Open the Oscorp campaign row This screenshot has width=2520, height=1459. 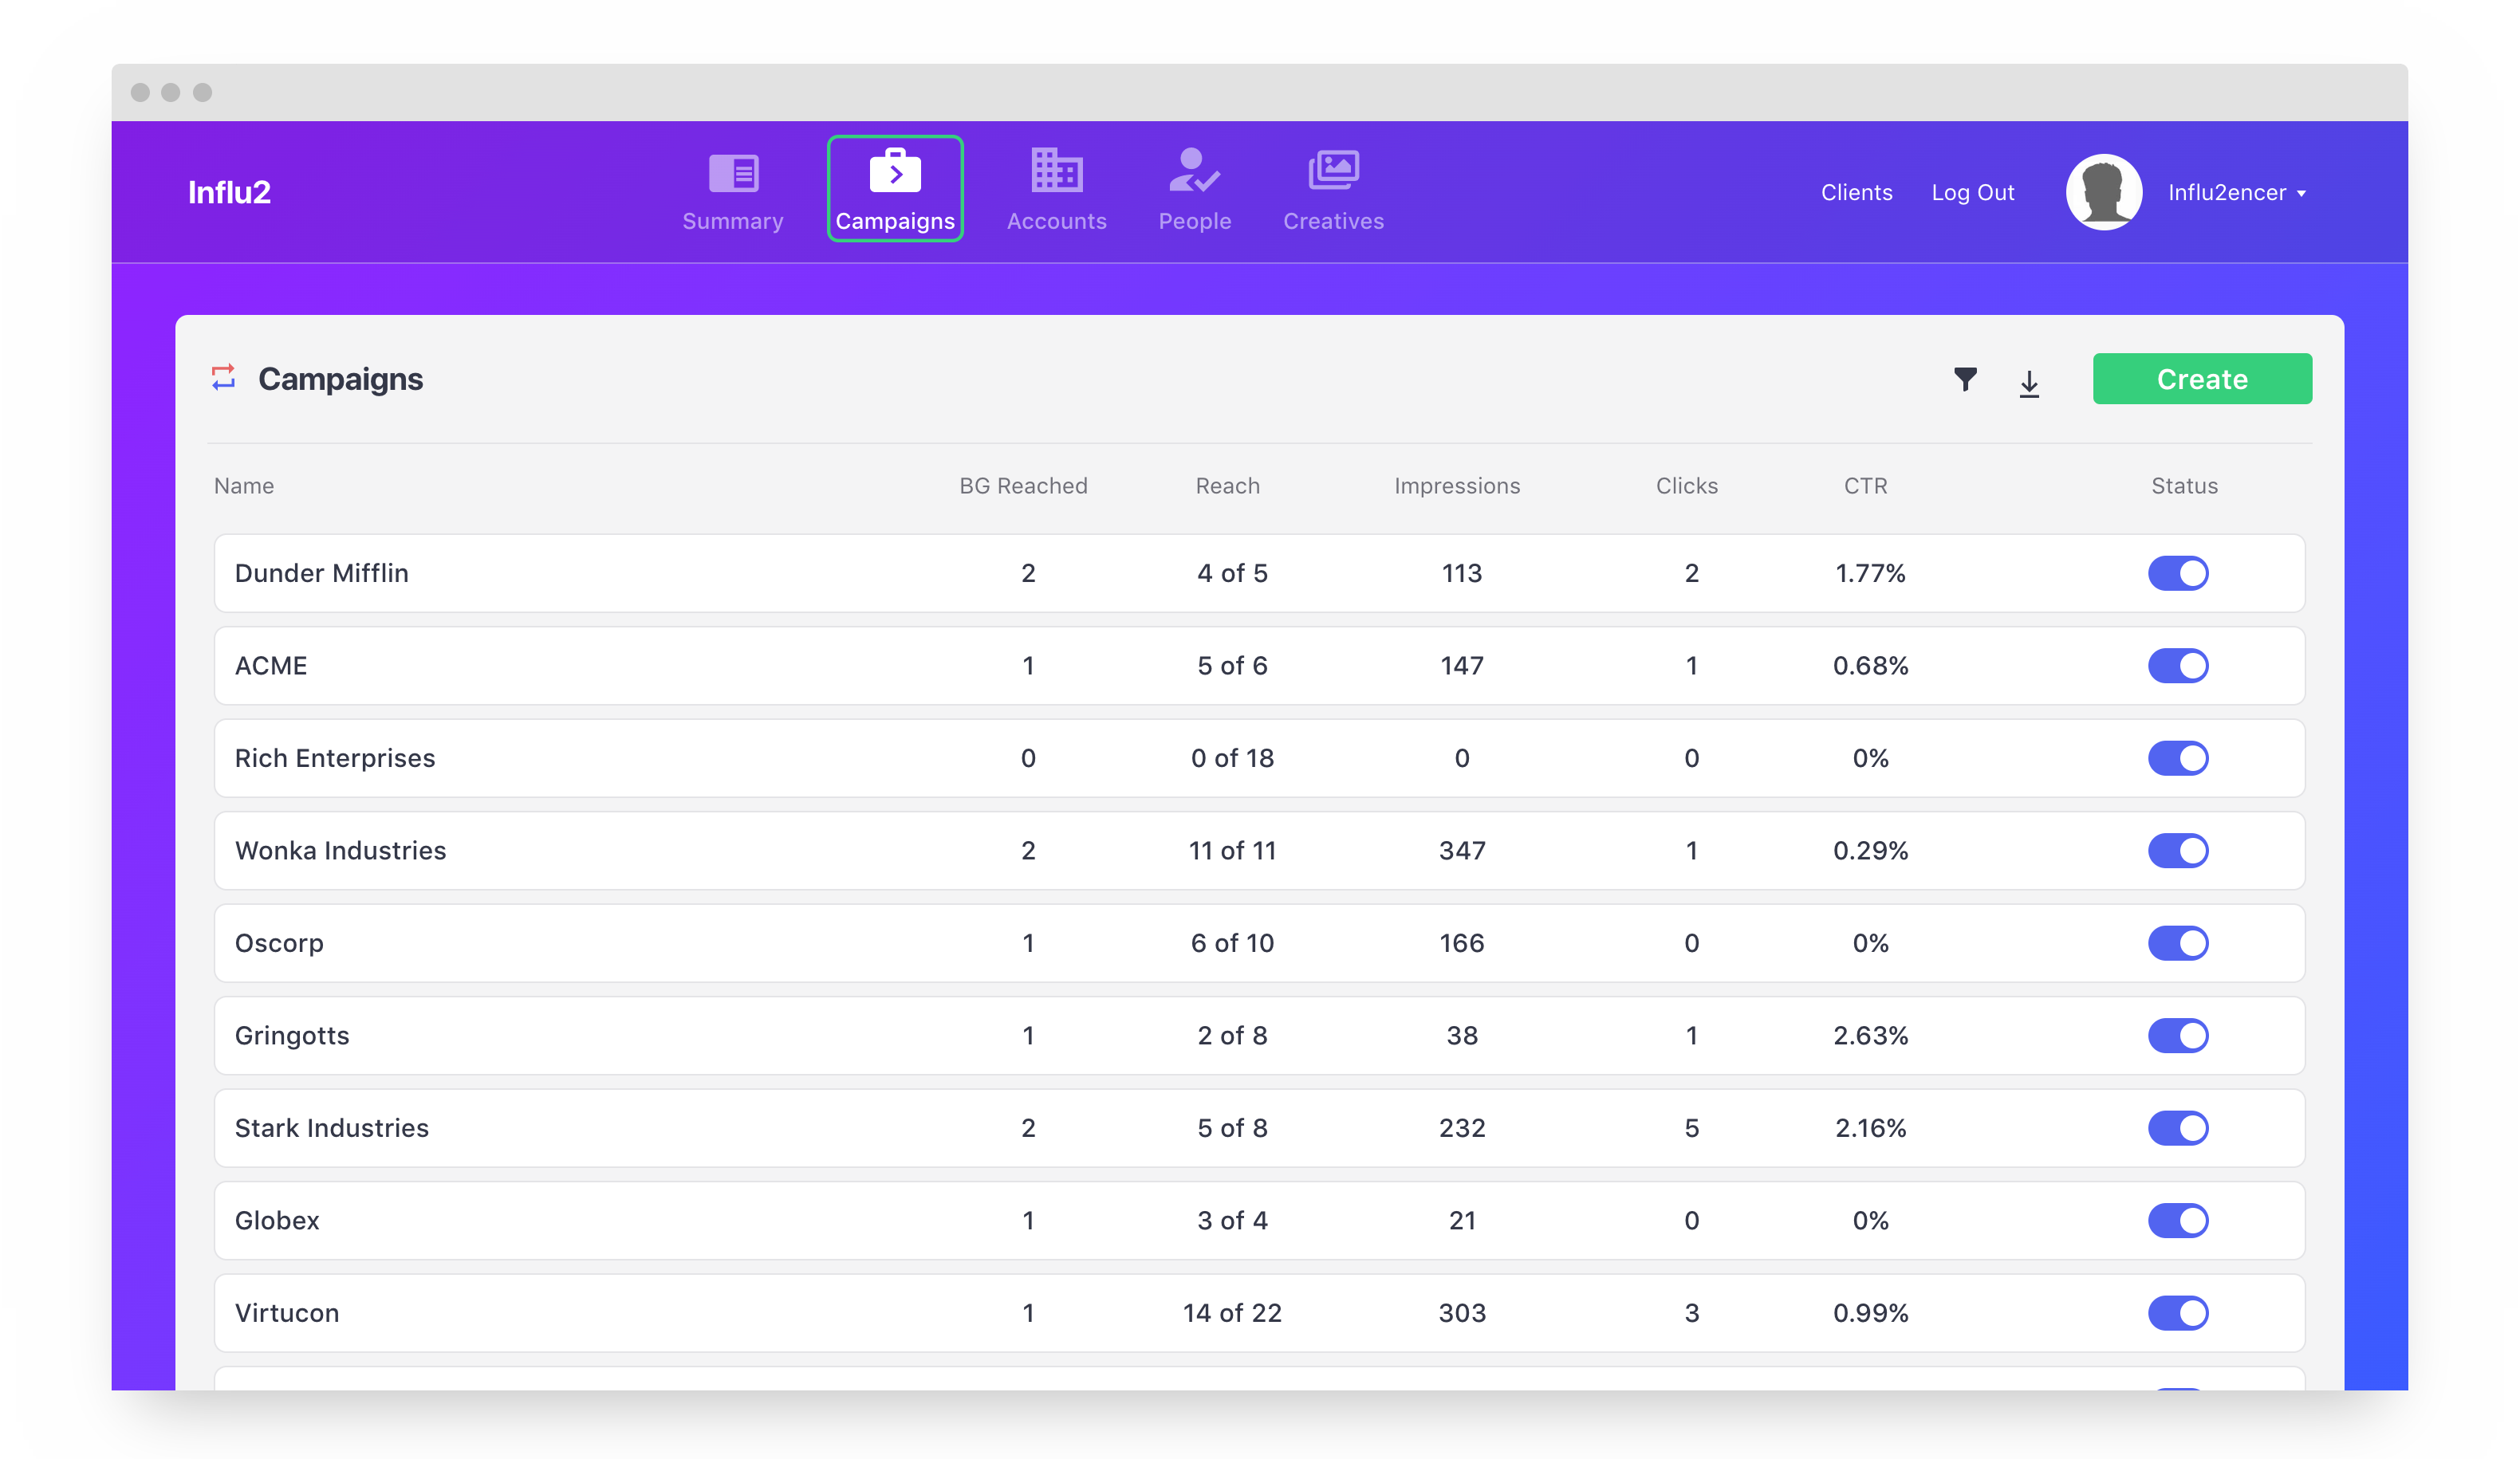(279, 943)
